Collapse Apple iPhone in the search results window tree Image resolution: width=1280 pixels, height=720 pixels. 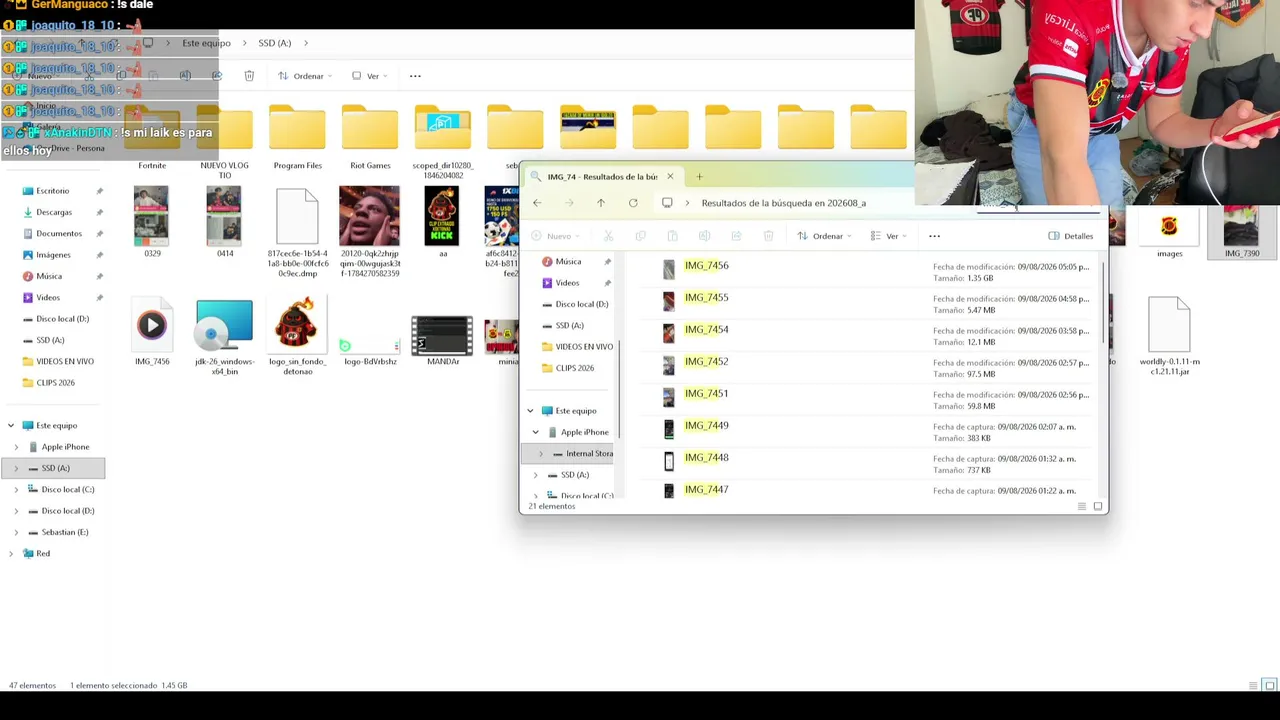(x=535, y=433)
